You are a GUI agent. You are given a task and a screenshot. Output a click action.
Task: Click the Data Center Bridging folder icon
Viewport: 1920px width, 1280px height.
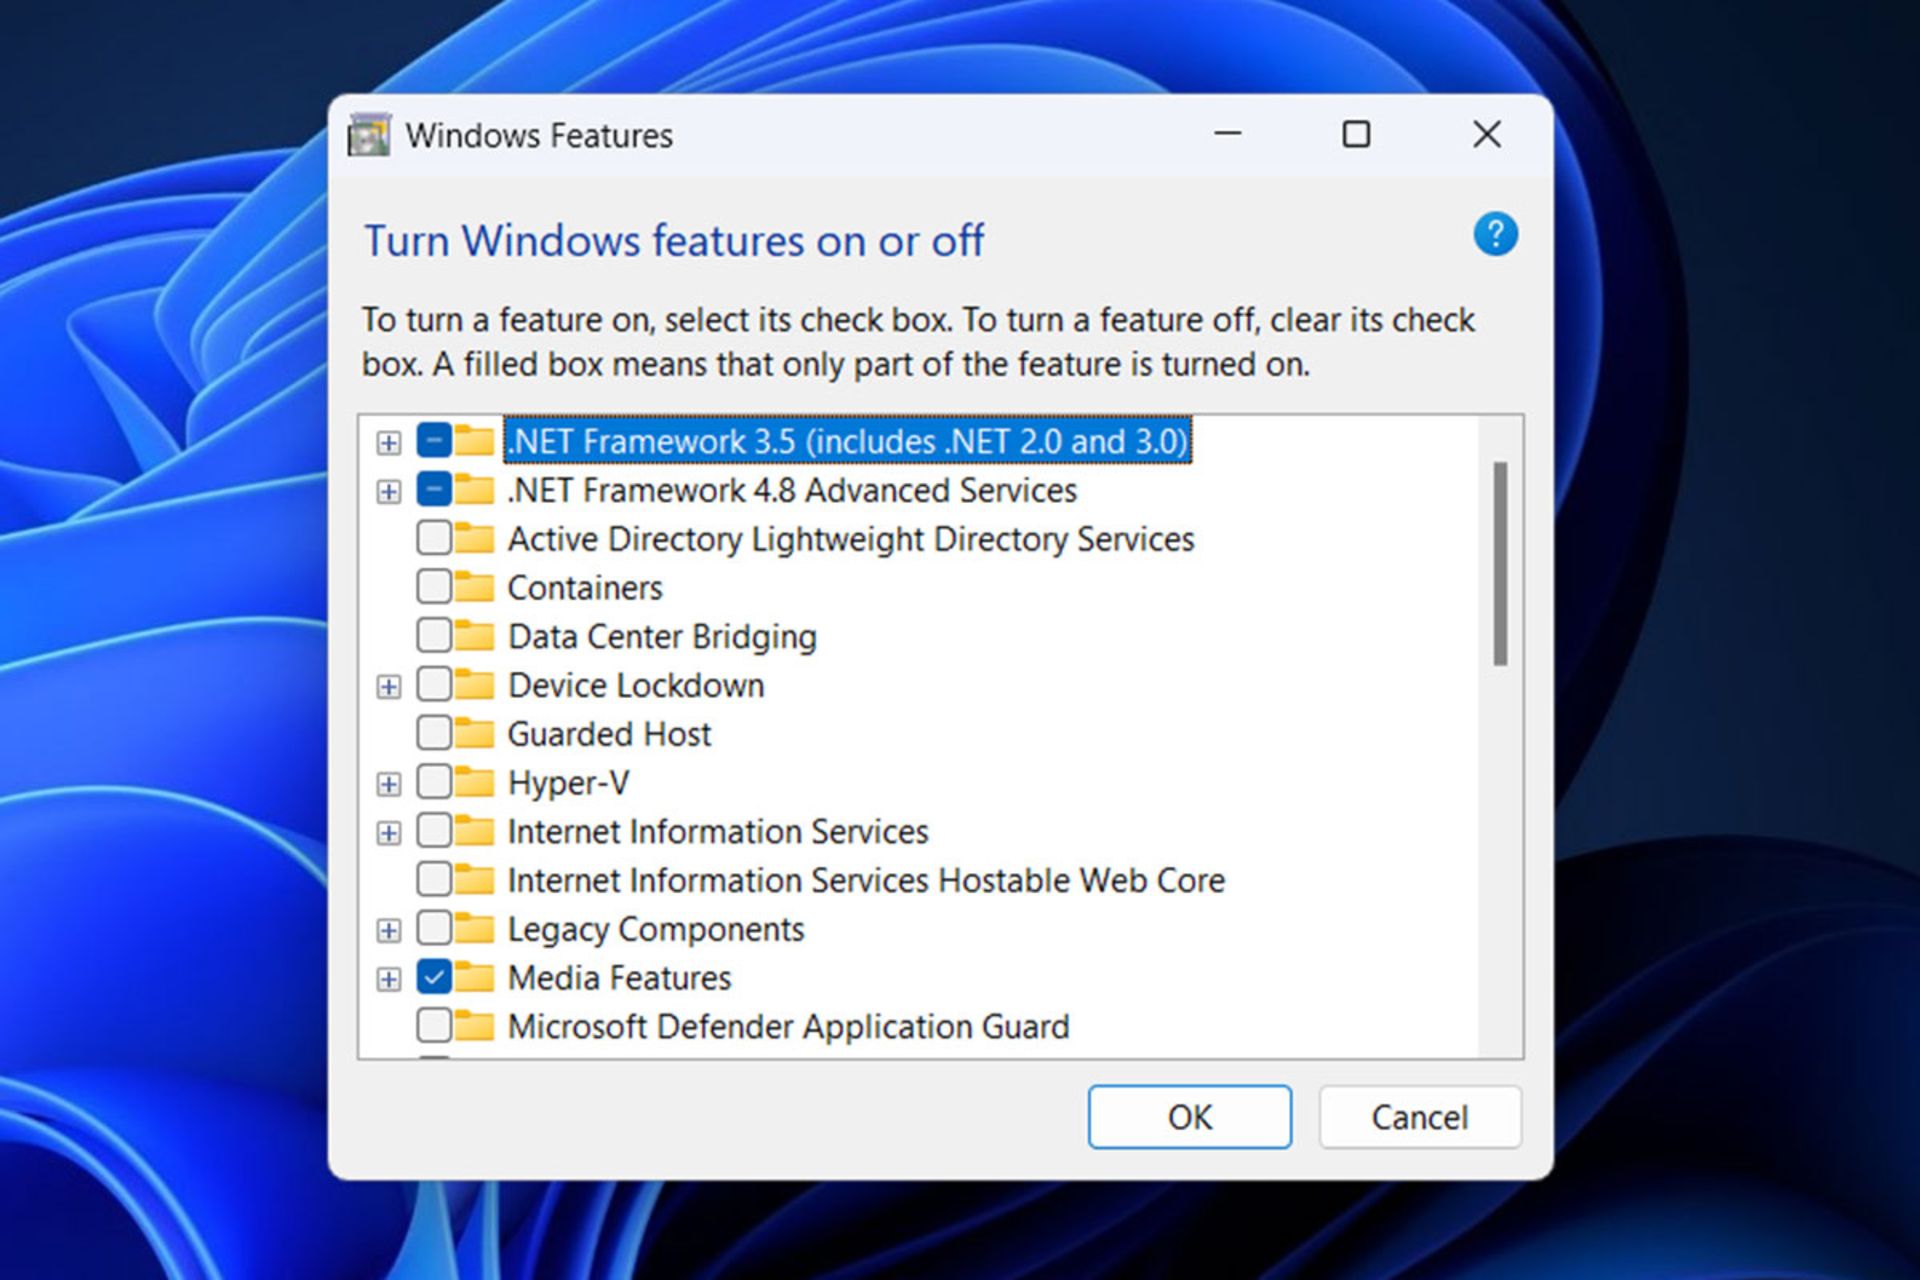pos(475,636)
